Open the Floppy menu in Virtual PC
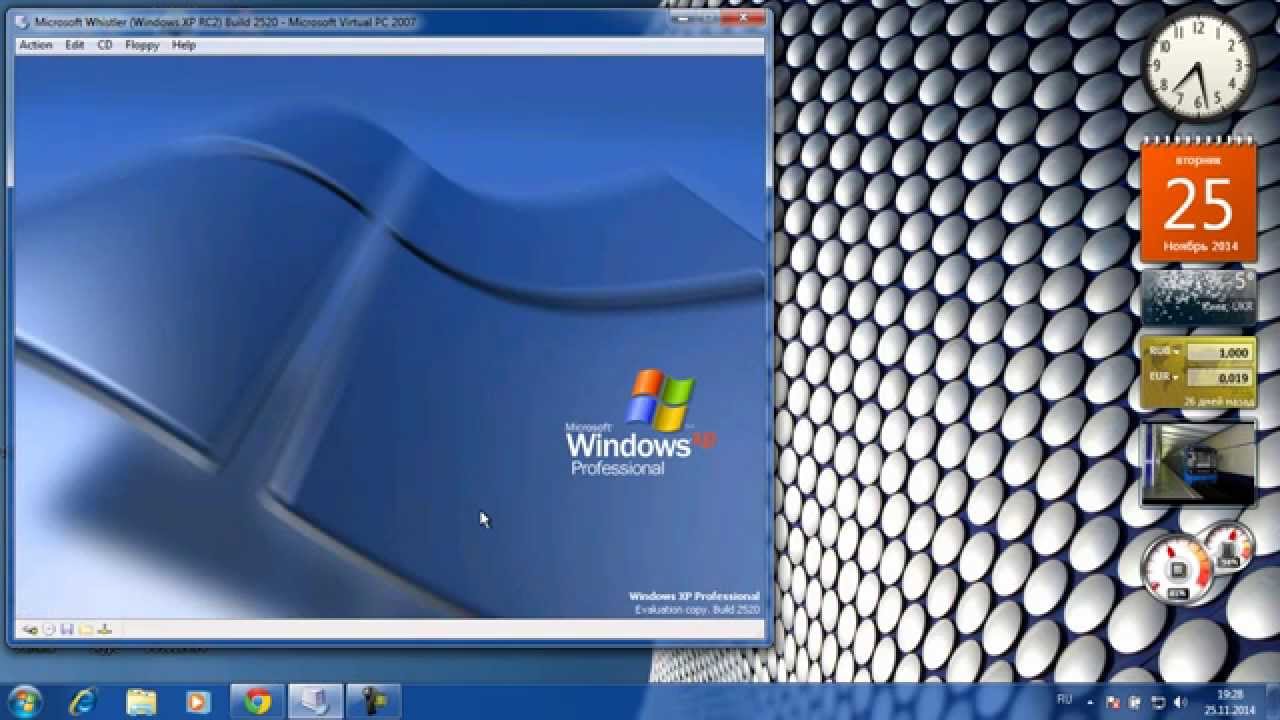This screenshot has height=720, width=1280. click(x=142, y=45)
